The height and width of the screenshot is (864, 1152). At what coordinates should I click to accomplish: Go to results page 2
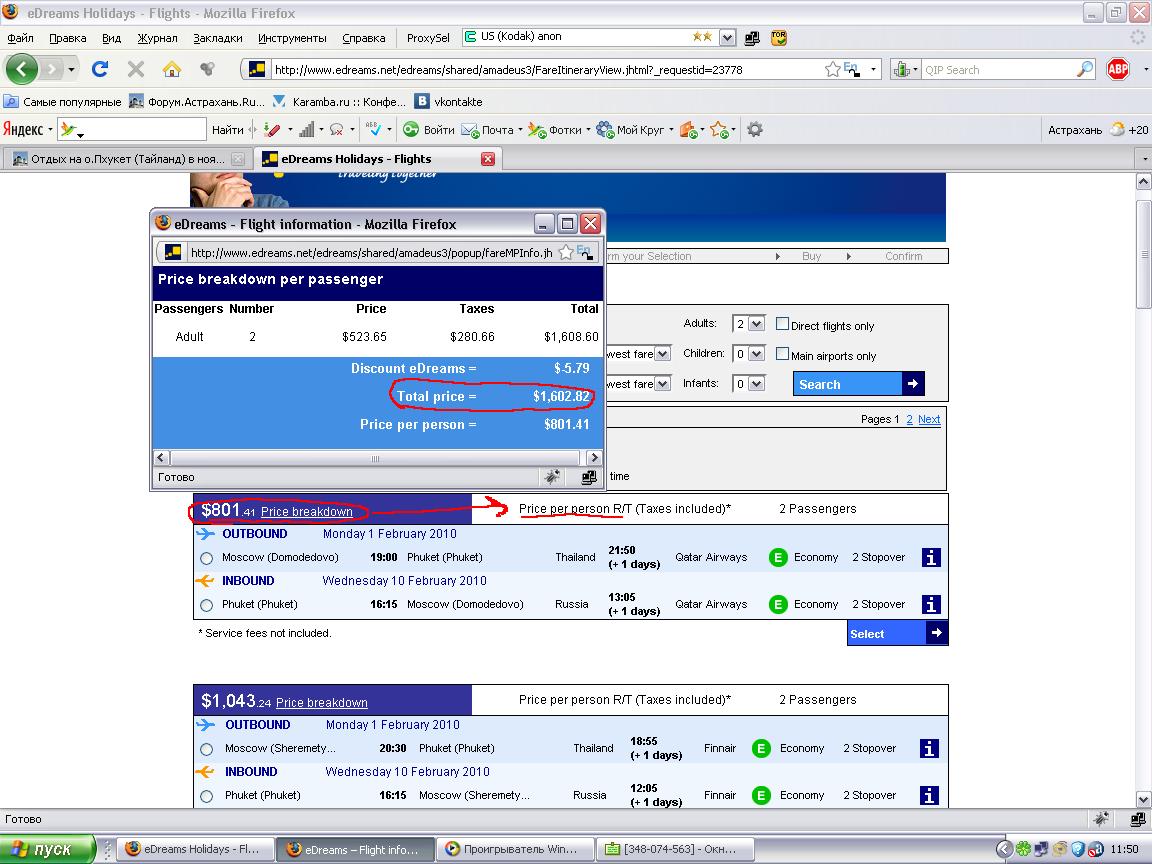click(x=910, y=420)
